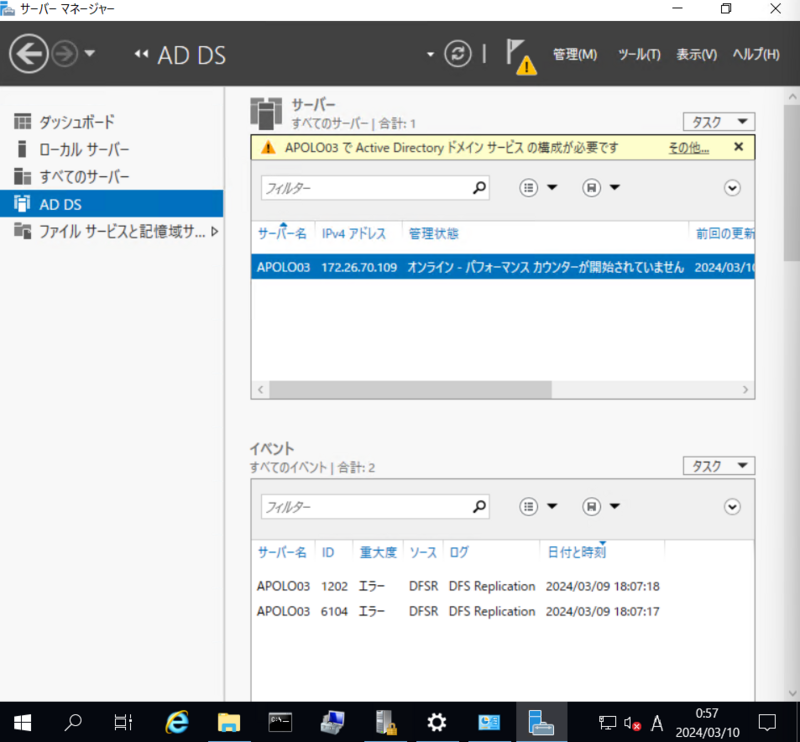Viewport: 800px width, 742px height.
Task: Open the 表示(V) menu
Action: click(696, 54)
